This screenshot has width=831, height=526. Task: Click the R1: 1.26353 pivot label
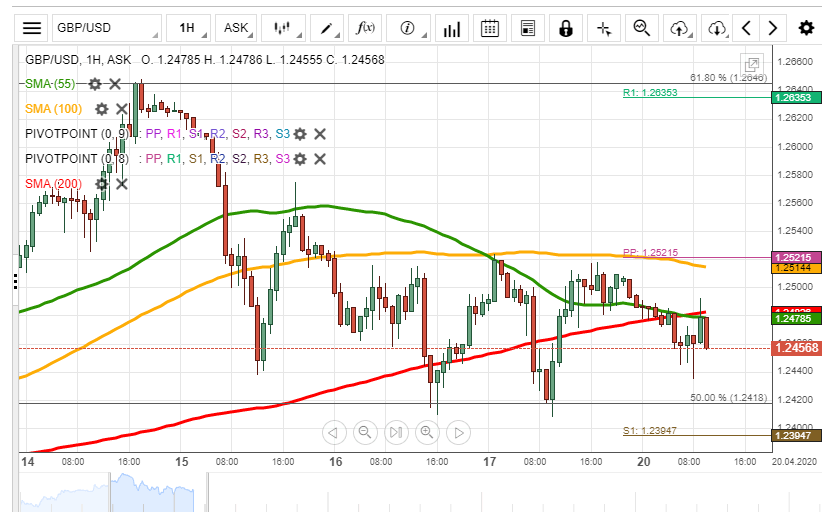pyautogui.click(x=650, y=93)
